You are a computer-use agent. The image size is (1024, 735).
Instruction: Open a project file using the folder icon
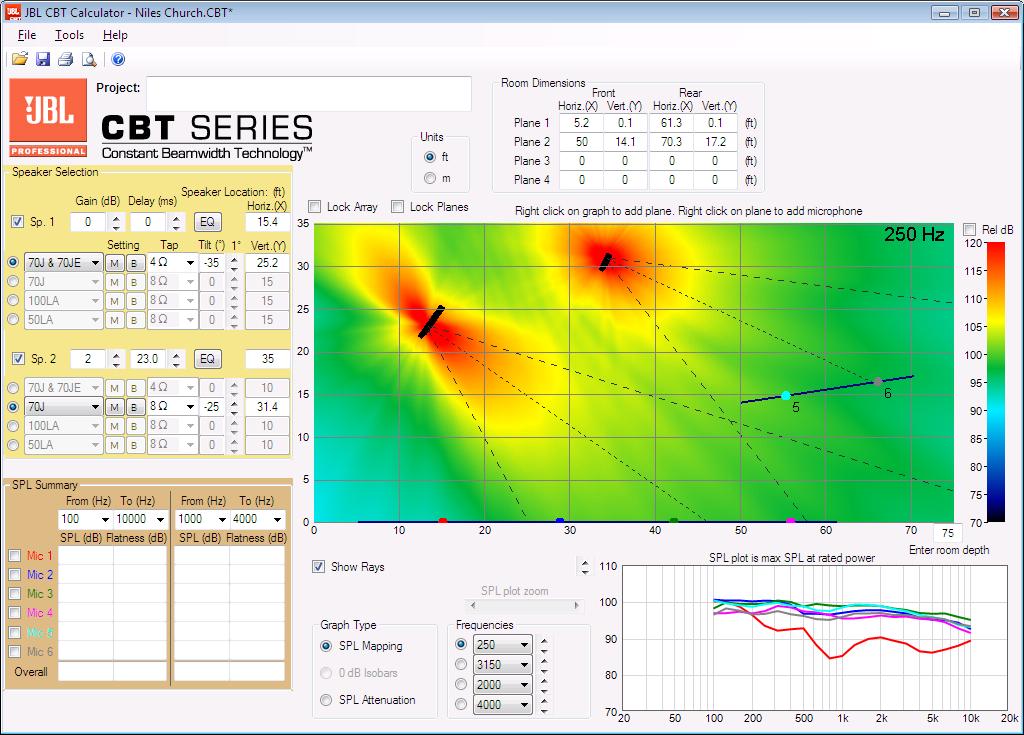coord(20,59)
